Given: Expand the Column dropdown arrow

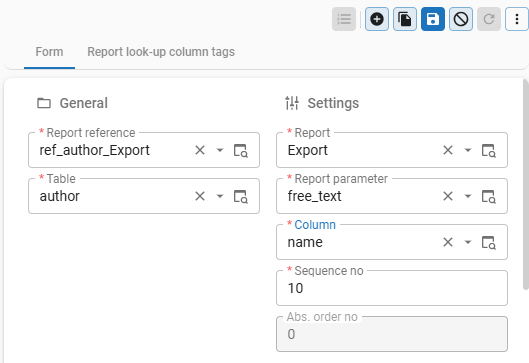Looking at the screenshot, I should (x=468, y=242).
